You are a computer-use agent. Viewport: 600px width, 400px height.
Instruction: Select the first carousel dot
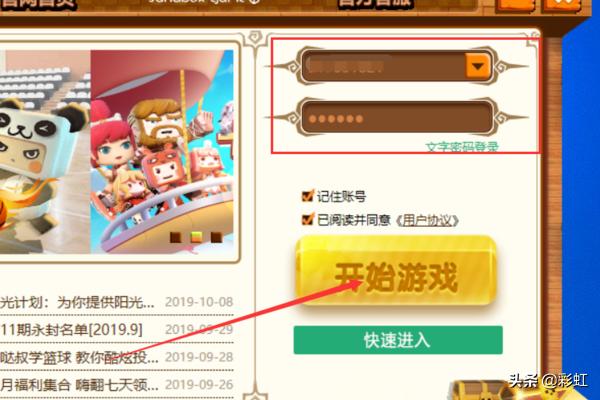coord(175,237)
